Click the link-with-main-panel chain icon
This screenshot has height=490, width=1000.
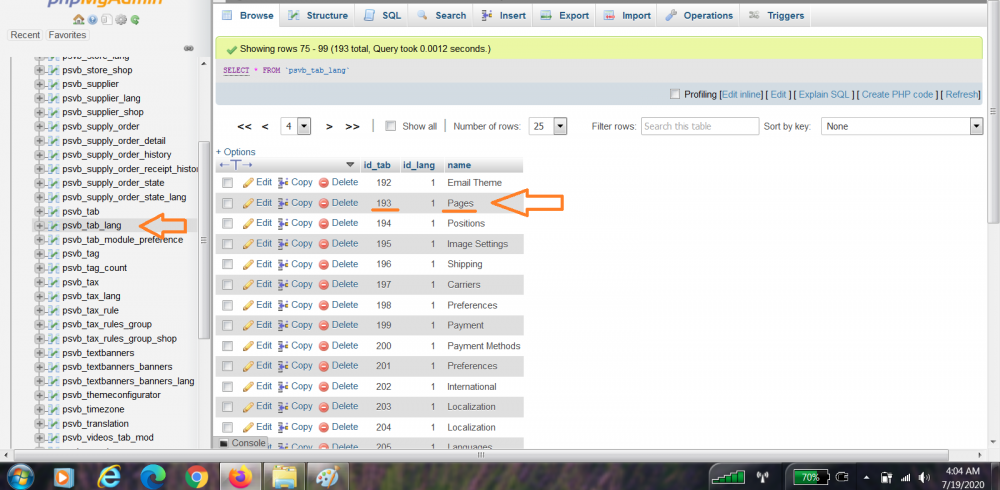coord(188,48)
